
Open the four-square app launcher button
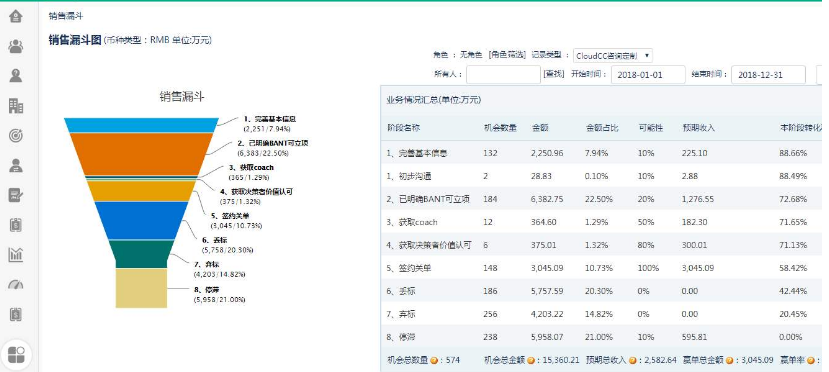point(16,354)
